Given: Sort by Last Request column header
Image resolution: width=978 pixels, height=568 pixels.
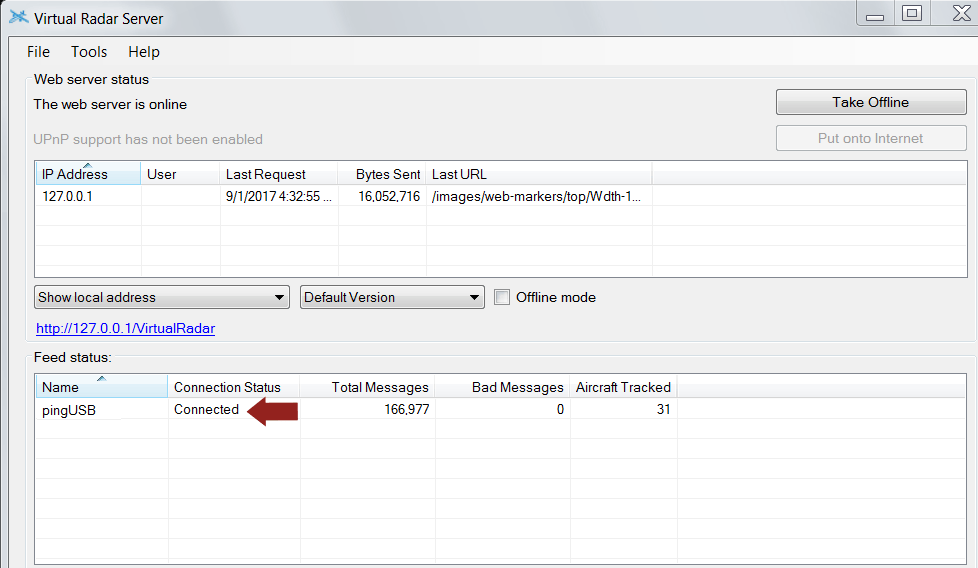Looking at the screenshot, I should coord(279,174).
